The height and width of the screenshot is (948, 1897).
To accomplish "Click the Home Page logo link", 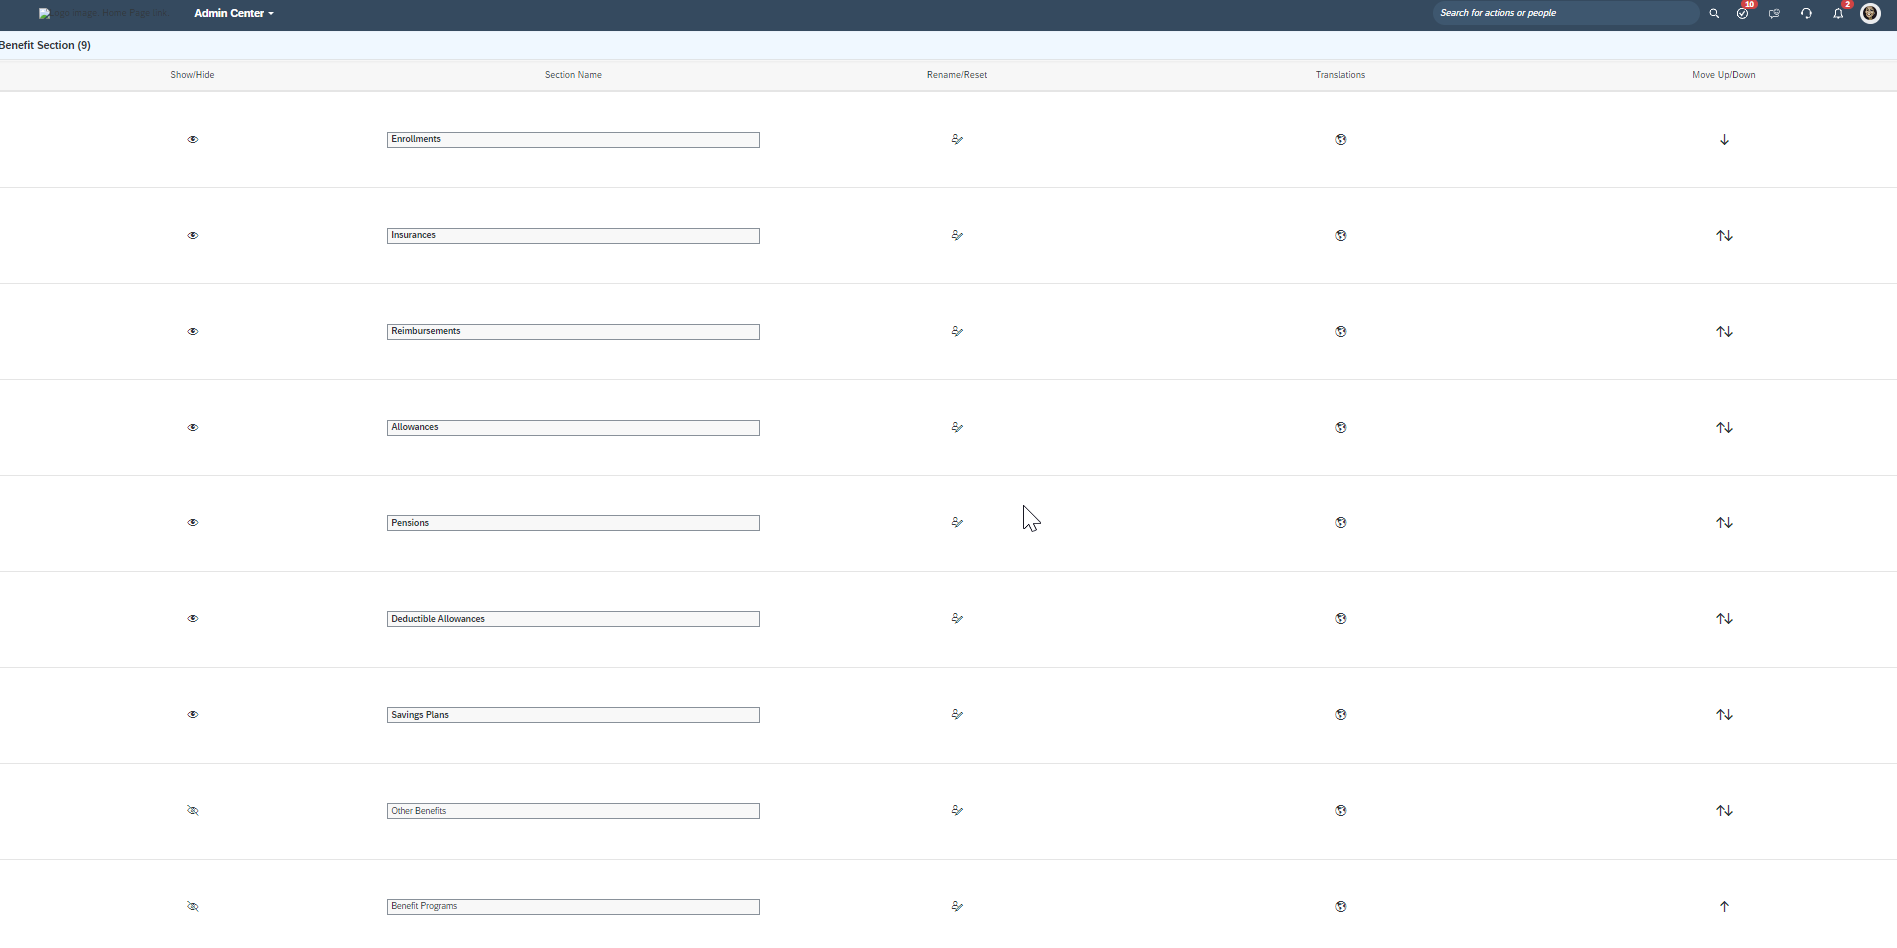I will tap(103, 13).
